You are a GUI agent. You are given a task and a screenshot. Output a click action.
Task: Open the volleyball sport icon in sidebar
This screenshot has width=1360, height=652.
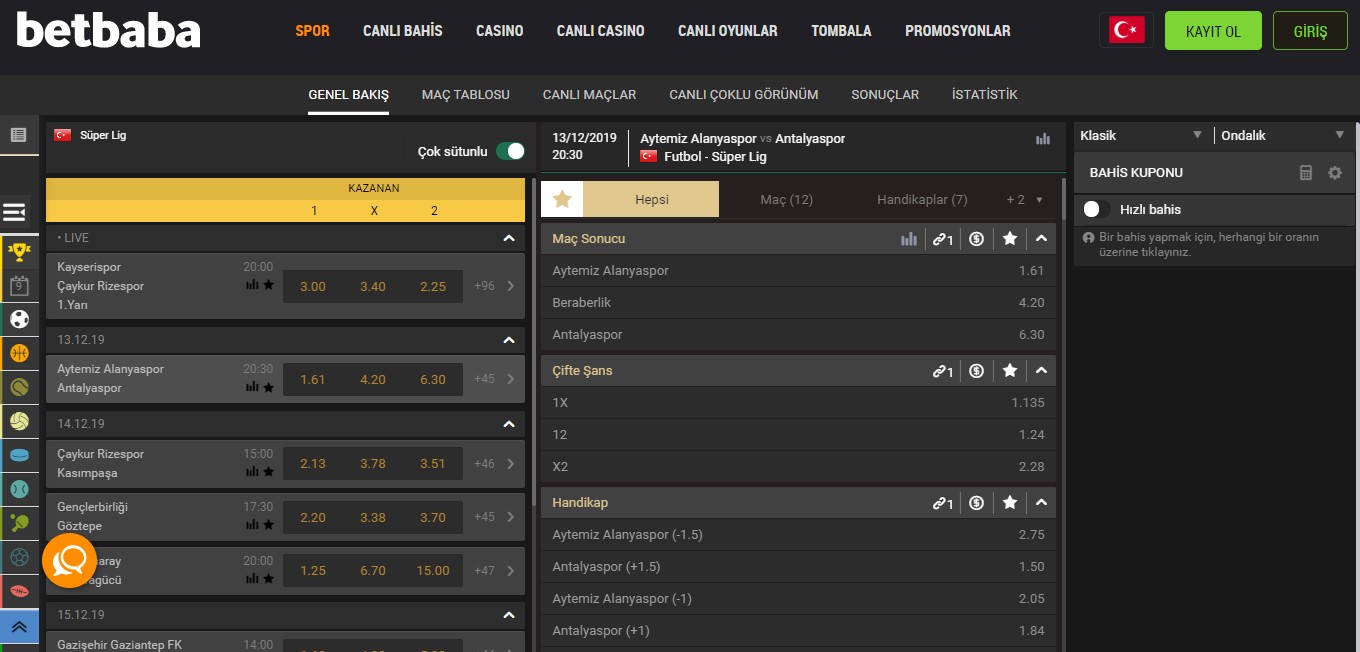pos(19,421)
